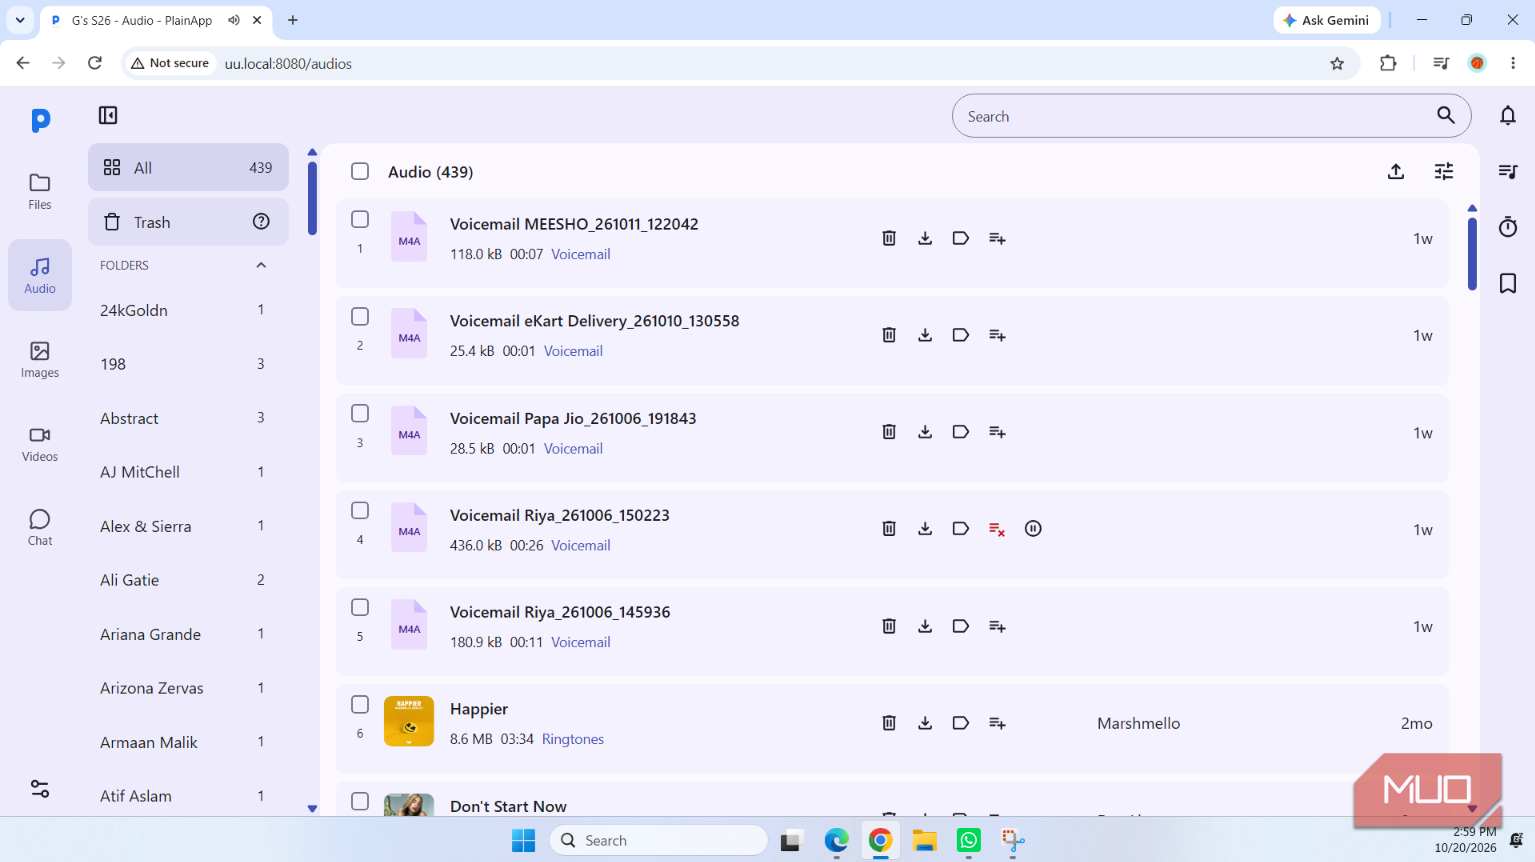Open the audio filter/sort options icon
Image resolution: width=1535 pixels, height=862 pixels.
1444,172
